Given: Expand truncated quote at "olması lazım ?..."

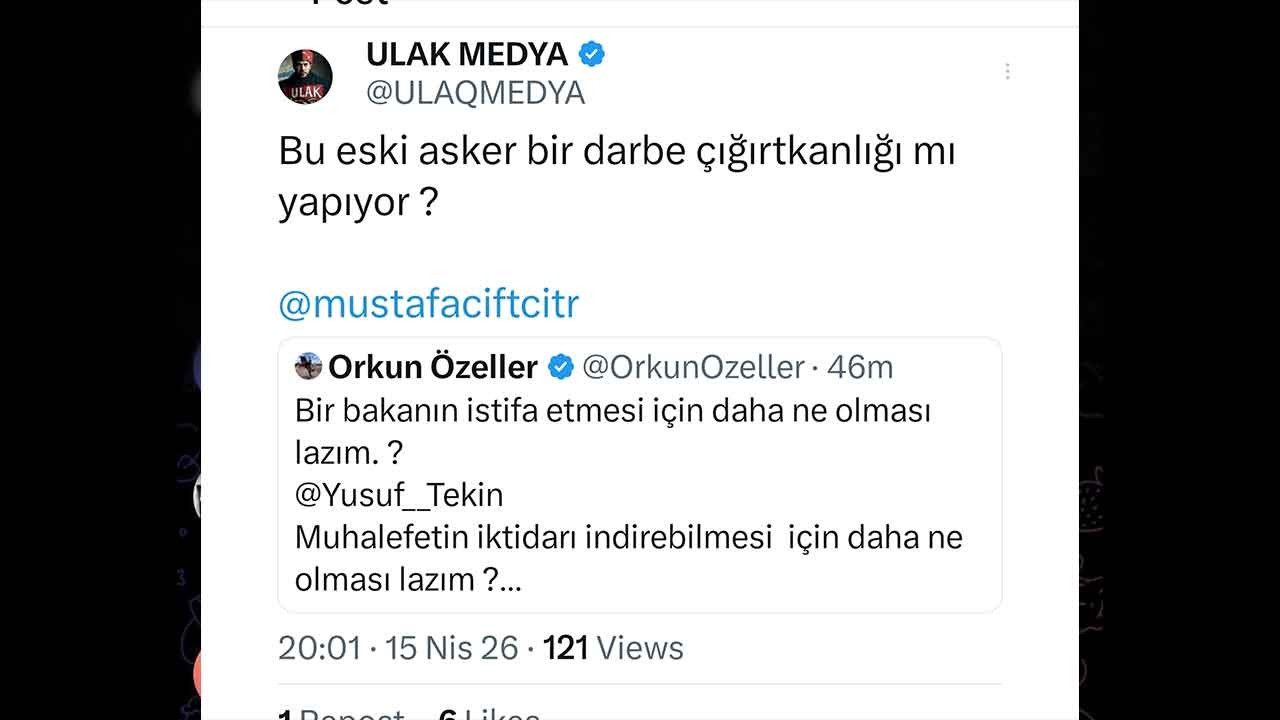Looking at the screenshot, I should click(408, 579).
